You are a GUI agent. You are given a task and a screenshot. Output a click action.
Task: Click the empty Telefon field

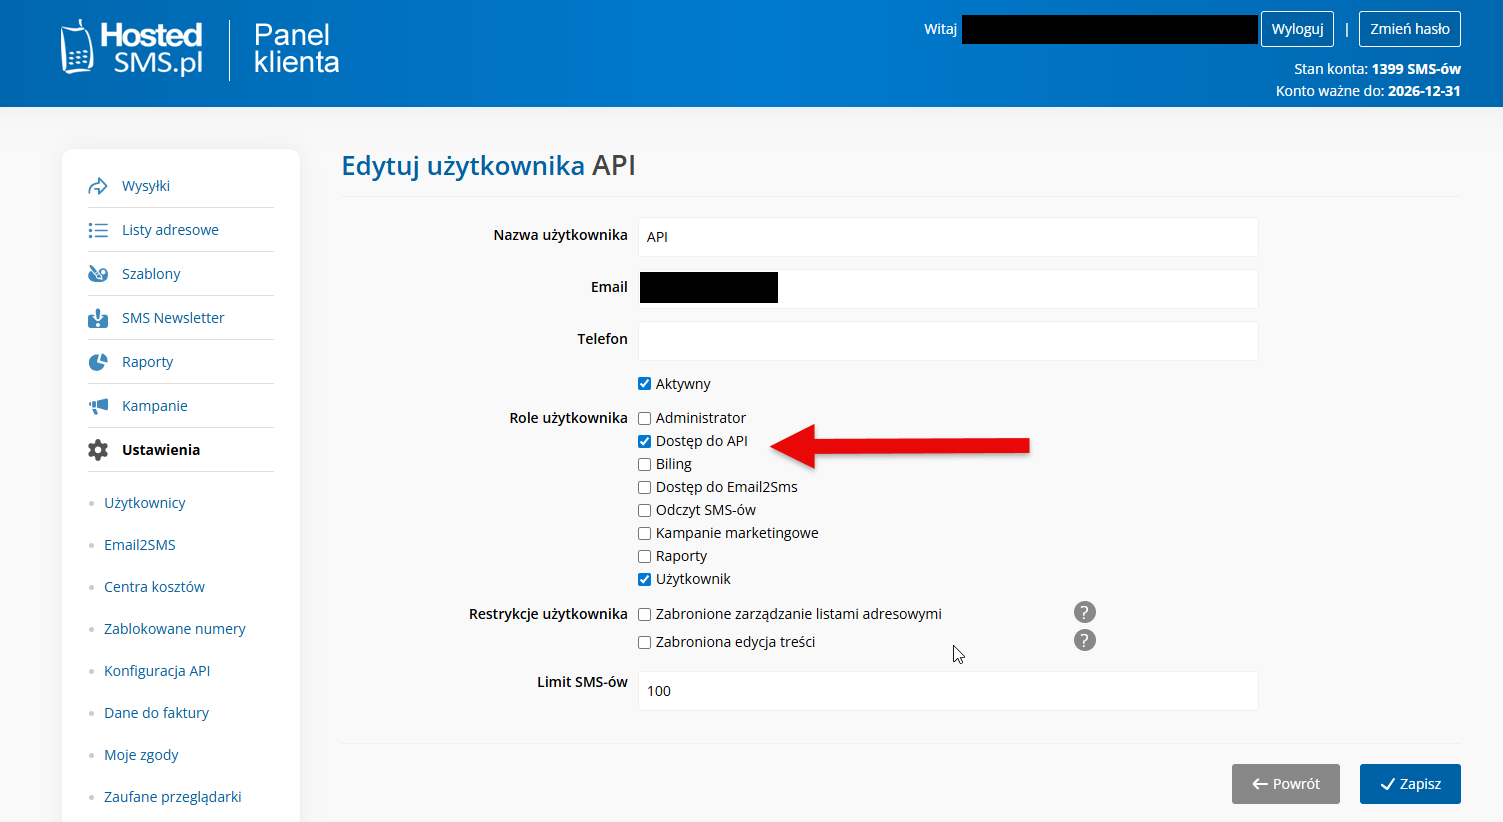pyautogui.click(x=948, y=340)
